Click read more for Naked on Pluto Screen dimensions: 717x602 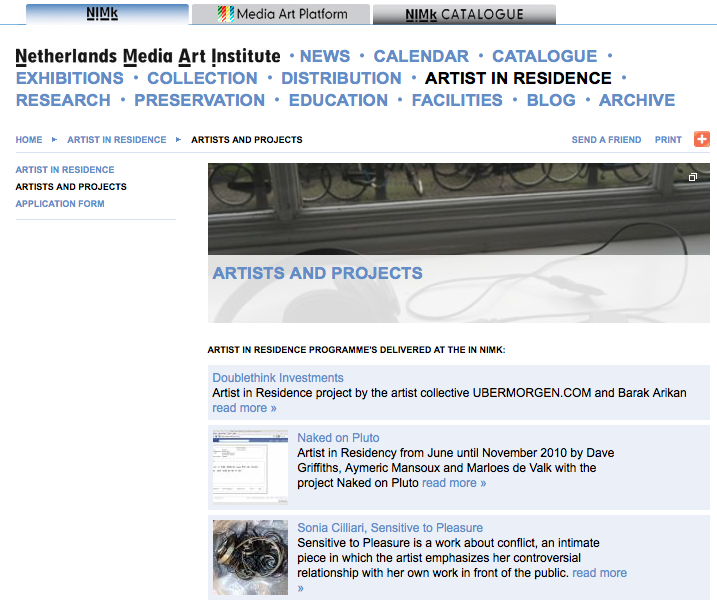[x=454, y=483]
